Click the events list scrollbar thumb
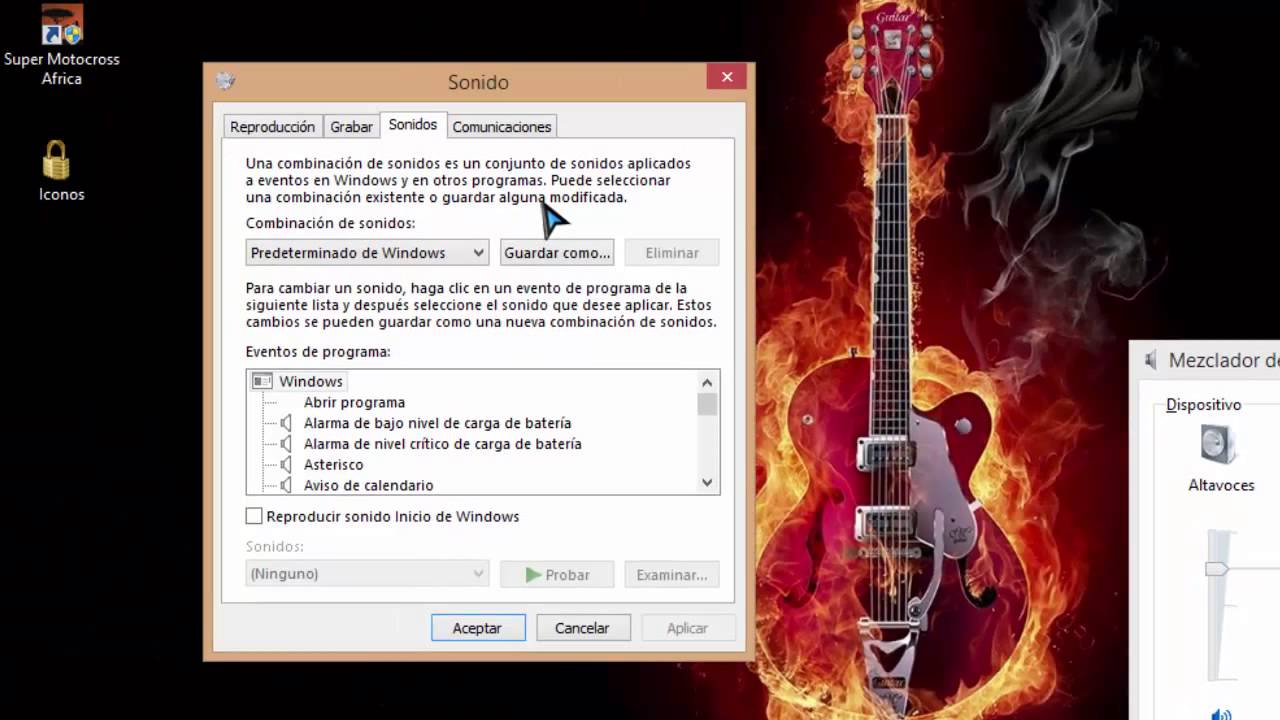Image resolution: width=1280 pixels, height=720 pixels. pos(707,404)
